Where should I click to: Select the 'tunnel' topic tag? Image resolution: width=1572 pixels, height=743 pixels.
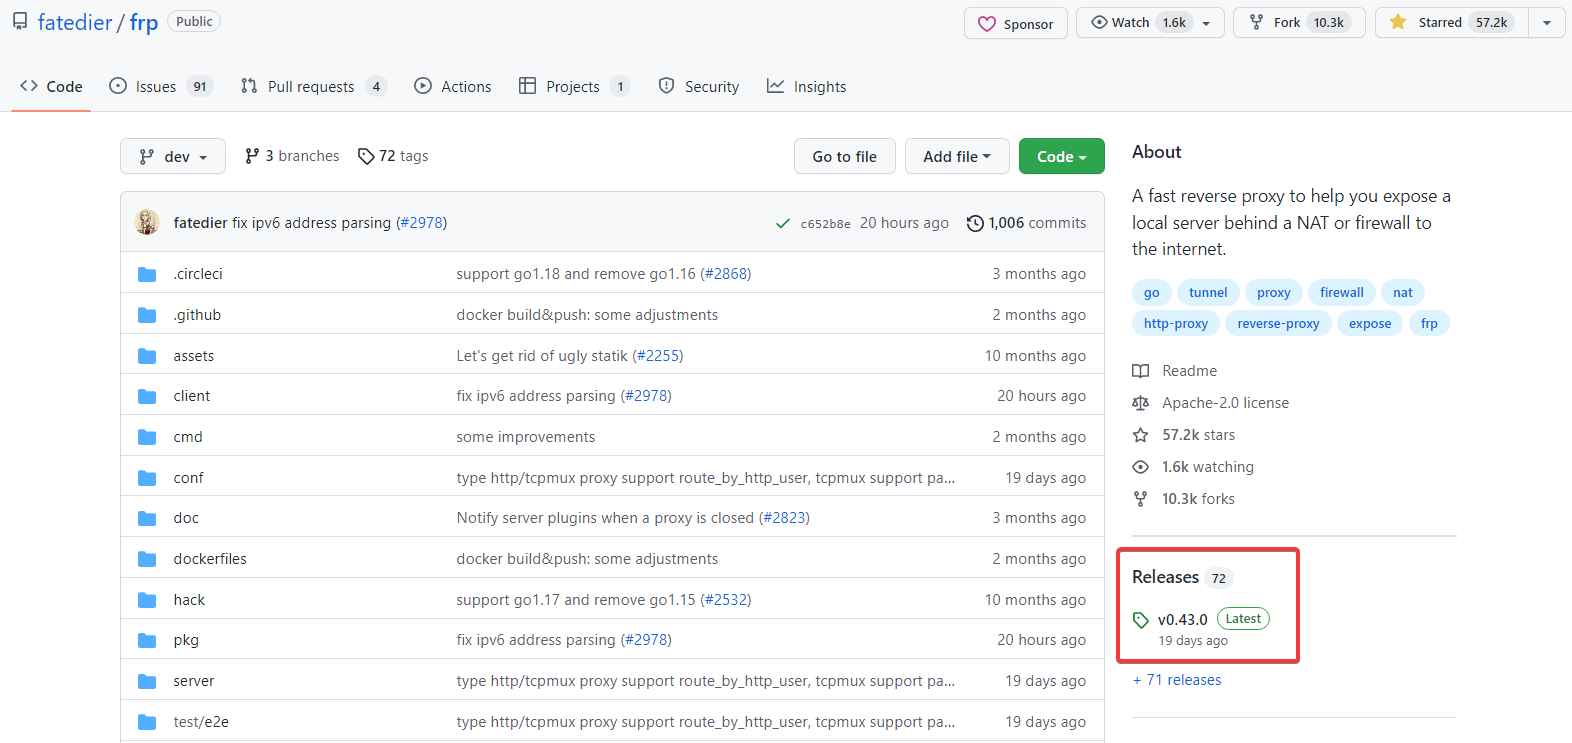pyautogui.click(x=1208, y=293)
